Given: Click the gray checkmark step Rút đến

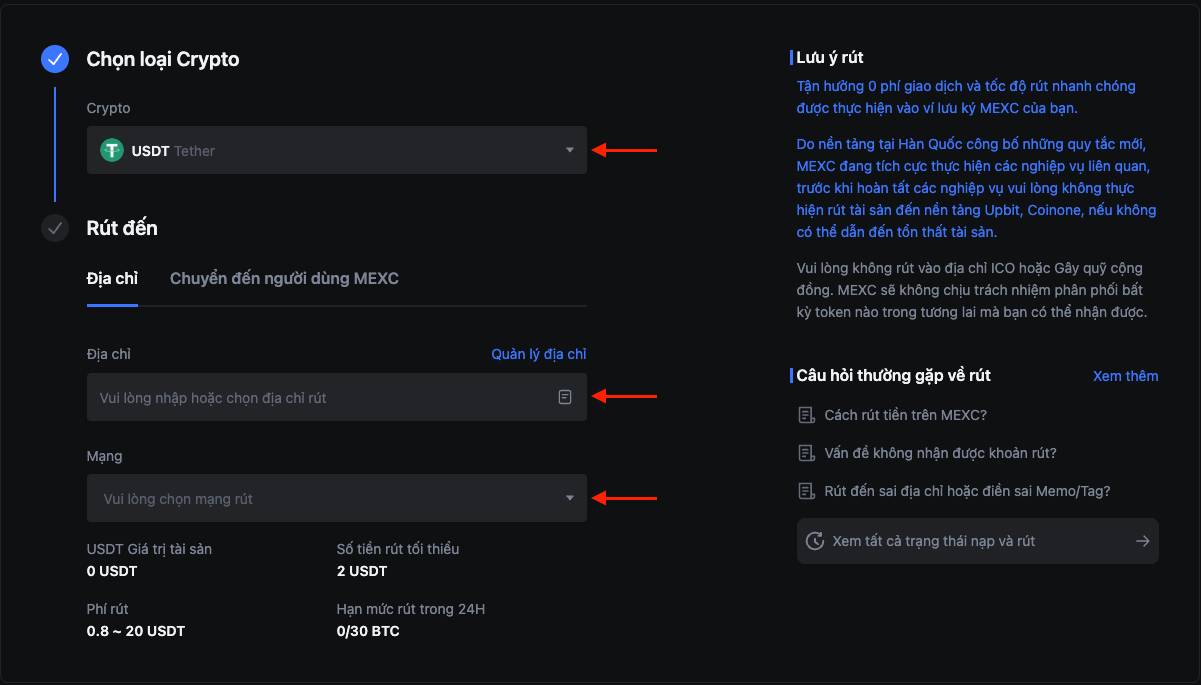Looking at the screenshot, I should (55, 228).
